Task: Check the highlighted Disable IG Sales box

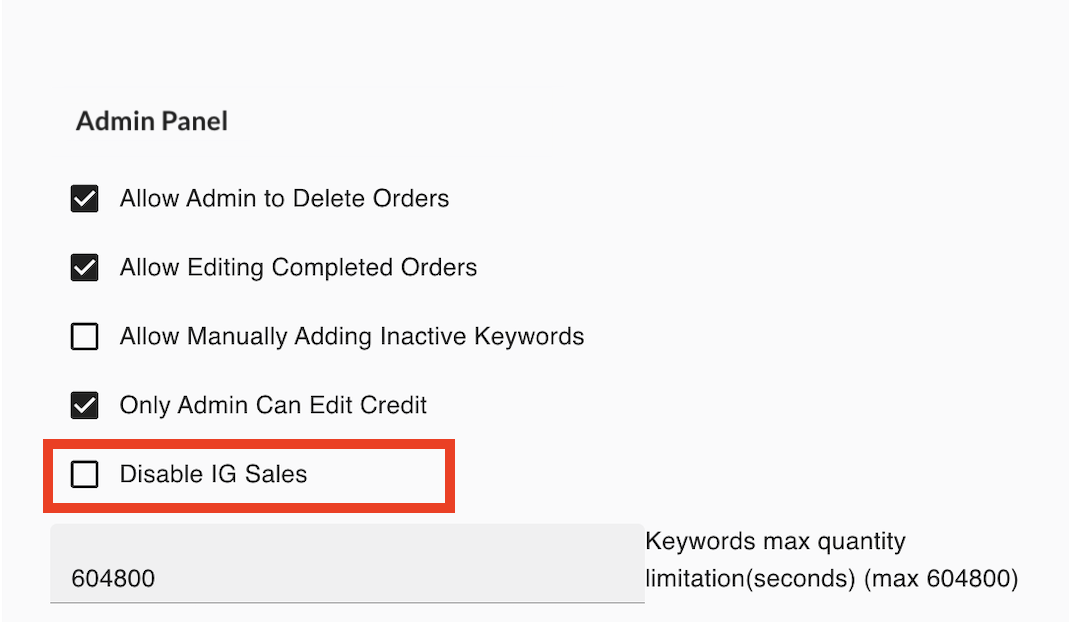Action: click(x=84, y=474)
